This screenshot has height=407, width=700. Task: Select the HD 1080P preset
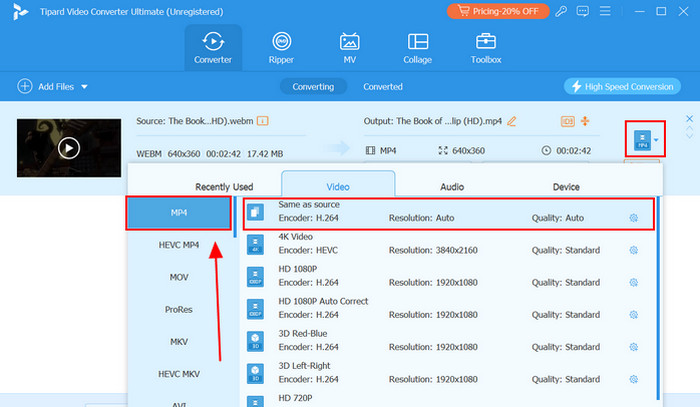[x=449, y=276]
